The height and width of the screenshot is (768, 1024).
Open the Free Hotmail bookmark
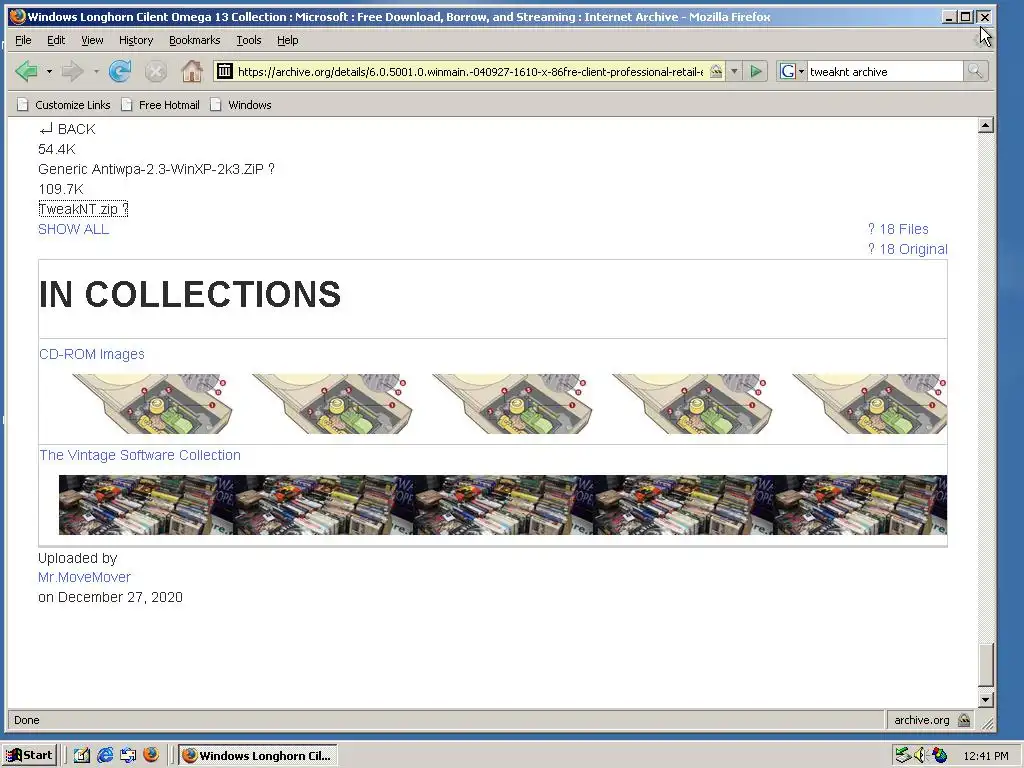point(161,104)
